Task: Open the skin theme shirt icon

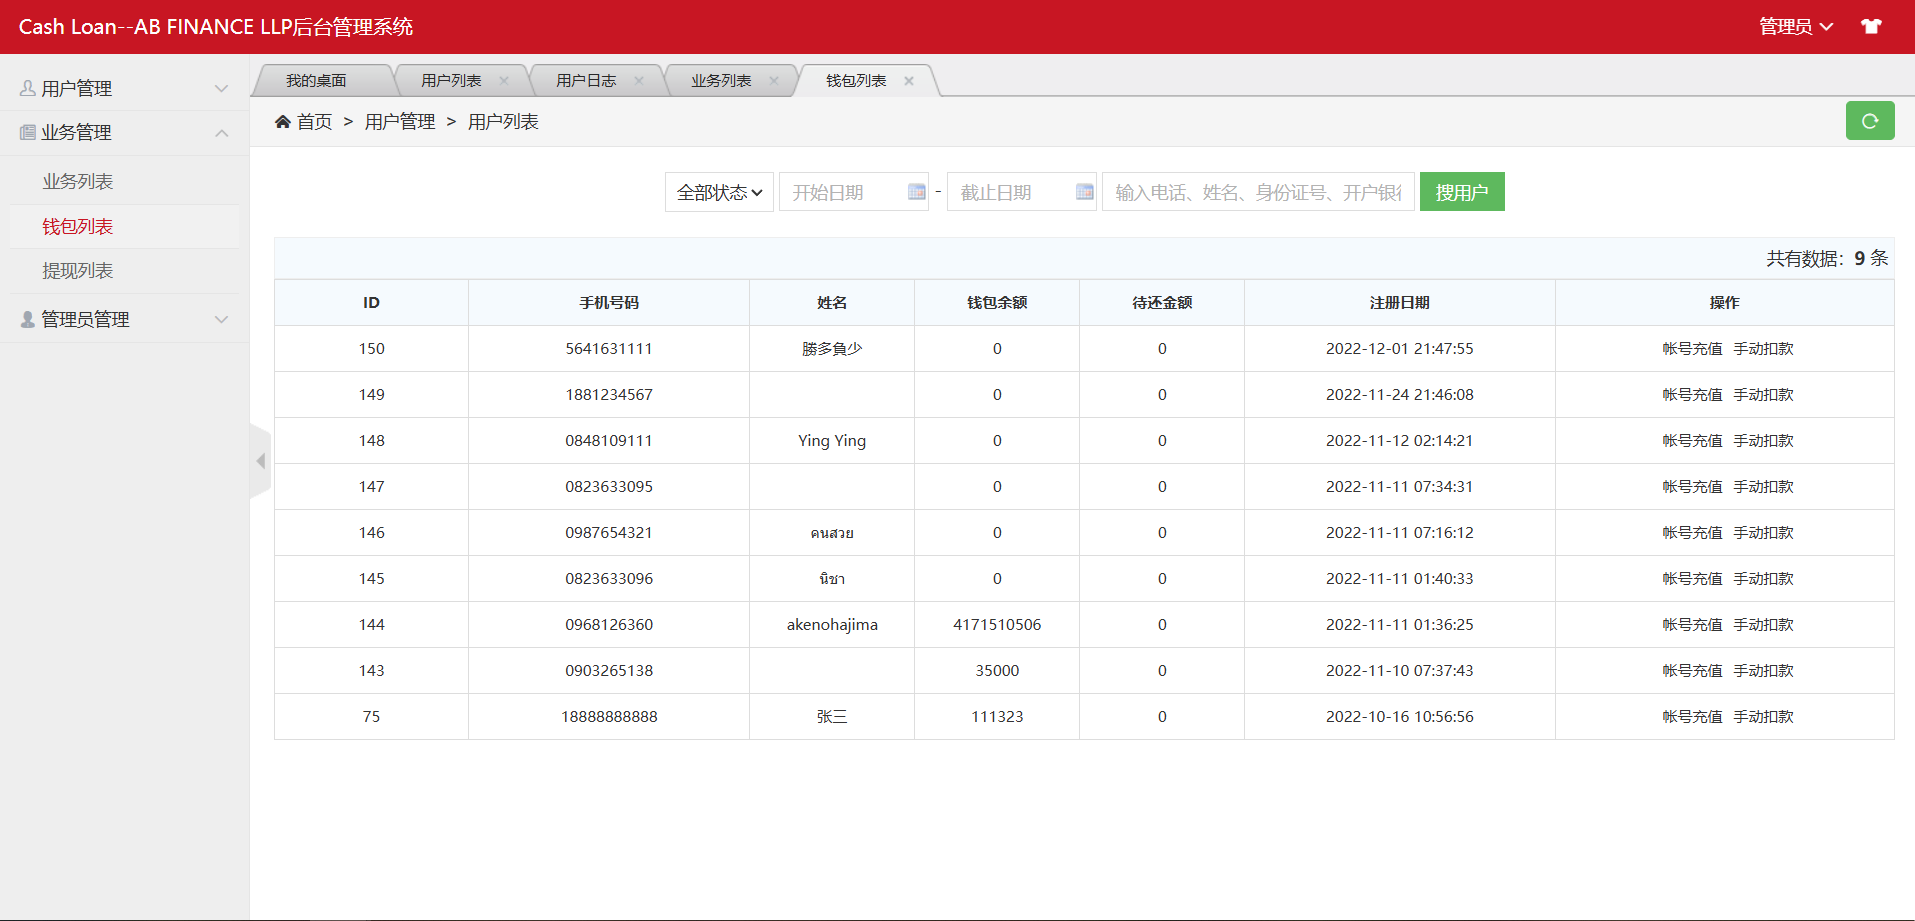Action: coord(1871,27)
